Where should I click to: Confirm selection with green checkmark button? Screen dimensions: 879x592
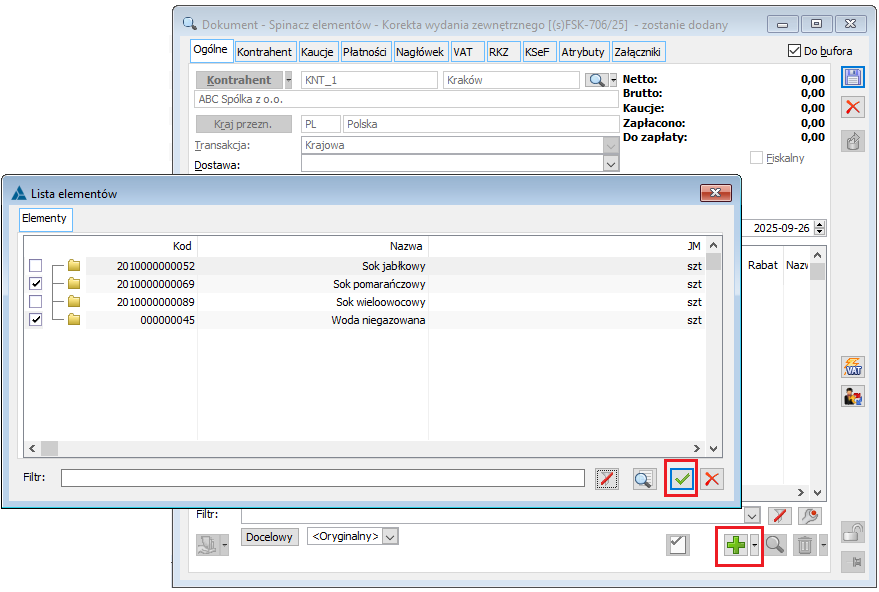click(x=682, y=479)
